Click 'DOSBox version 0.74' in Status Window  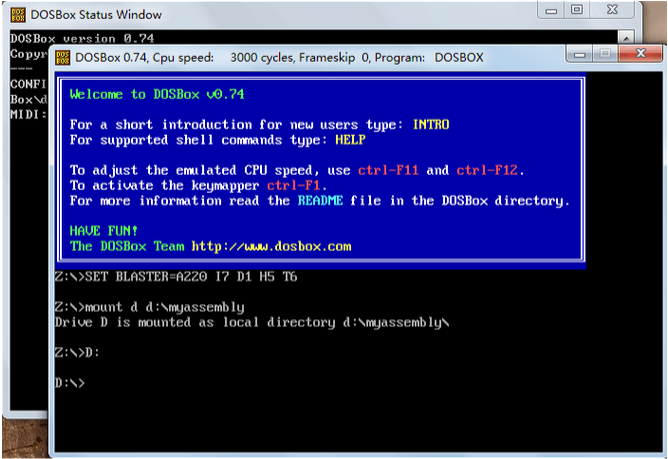[82, 38]
